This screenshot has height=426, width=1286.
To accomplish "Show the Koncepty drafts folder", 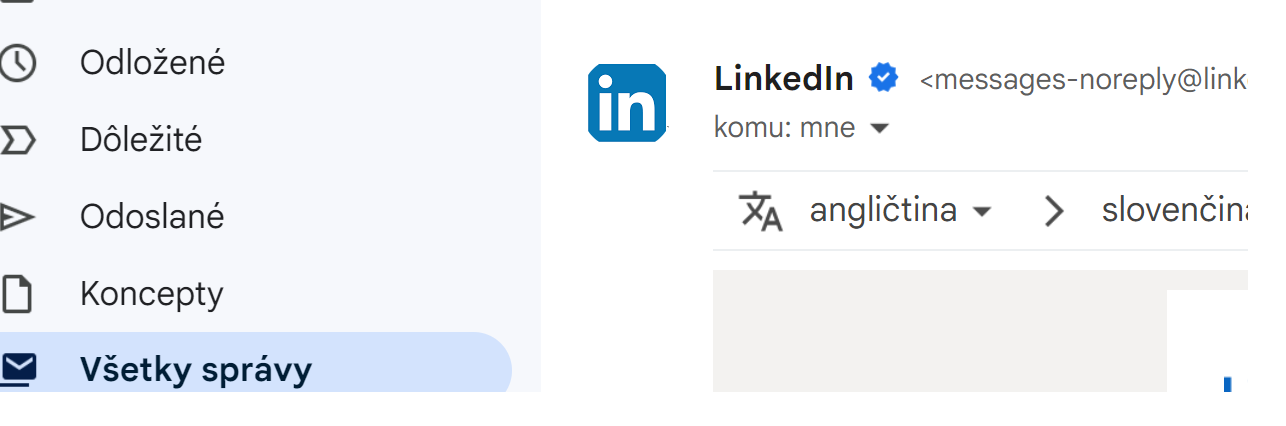I will pos(151,294).
